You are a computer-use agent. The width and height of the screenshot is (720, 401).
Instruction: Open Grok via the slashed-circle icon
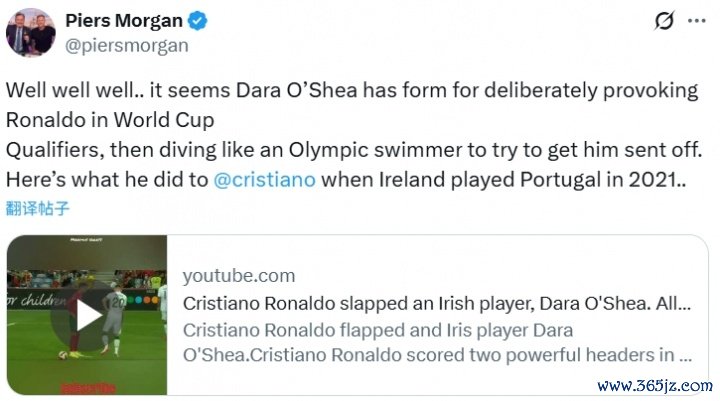662,22
